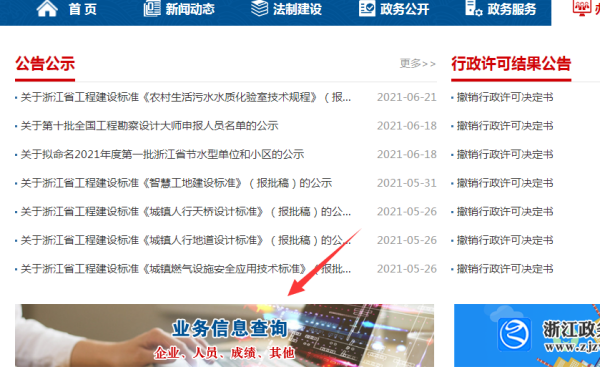The image size is (600, 387).
Task: Click the home house icon
Action: tap(47, 8)
